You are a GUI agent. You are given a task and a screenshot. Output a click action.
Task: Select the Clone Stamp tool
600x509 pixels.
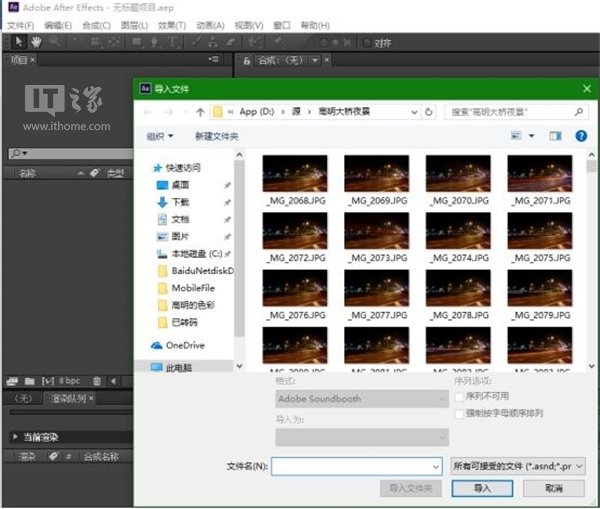click(213, 42)
